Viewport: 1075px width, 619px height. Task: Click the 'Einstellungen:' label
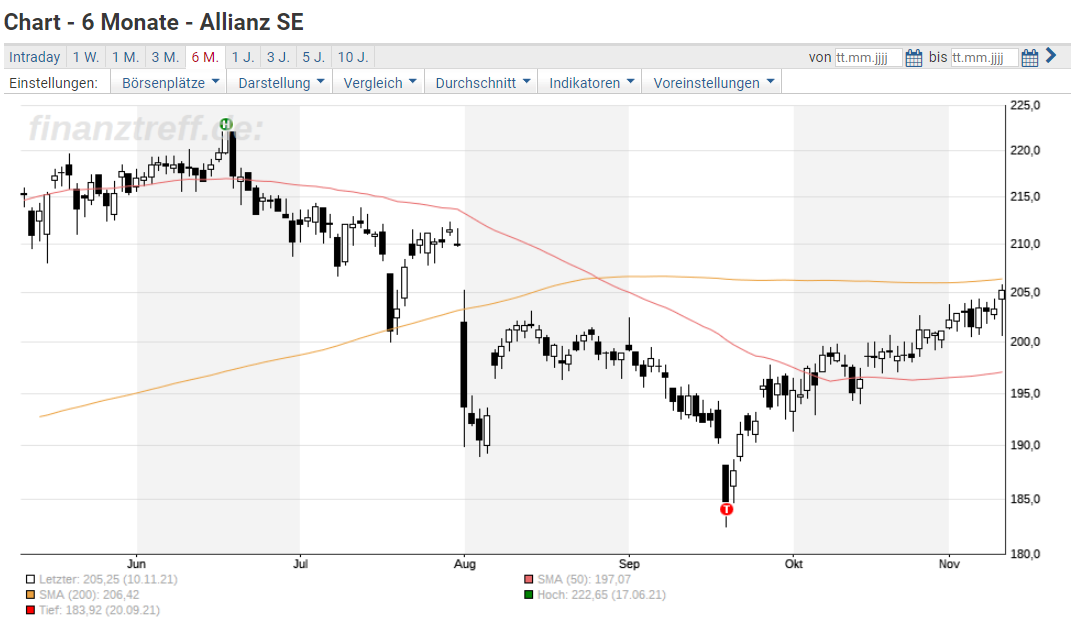point(53,83)
